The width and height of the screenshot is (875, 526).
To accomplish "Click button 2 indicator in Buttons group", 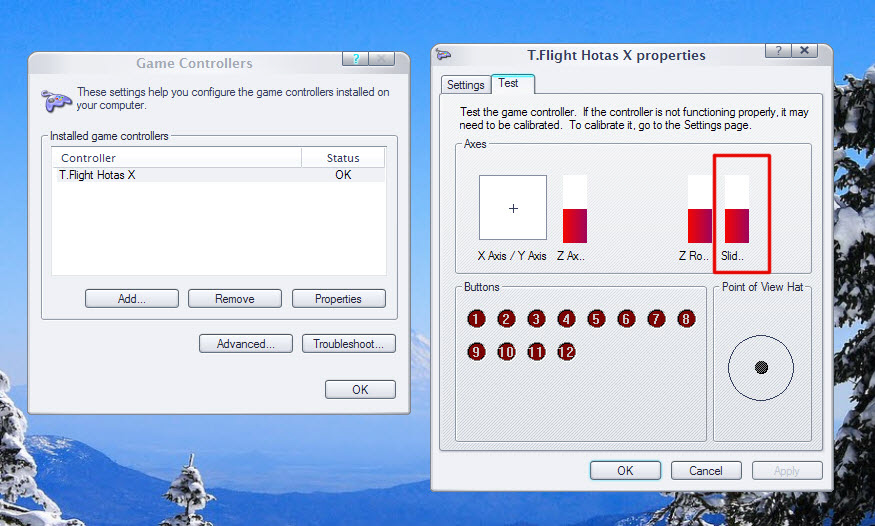I will pos(506,319).
